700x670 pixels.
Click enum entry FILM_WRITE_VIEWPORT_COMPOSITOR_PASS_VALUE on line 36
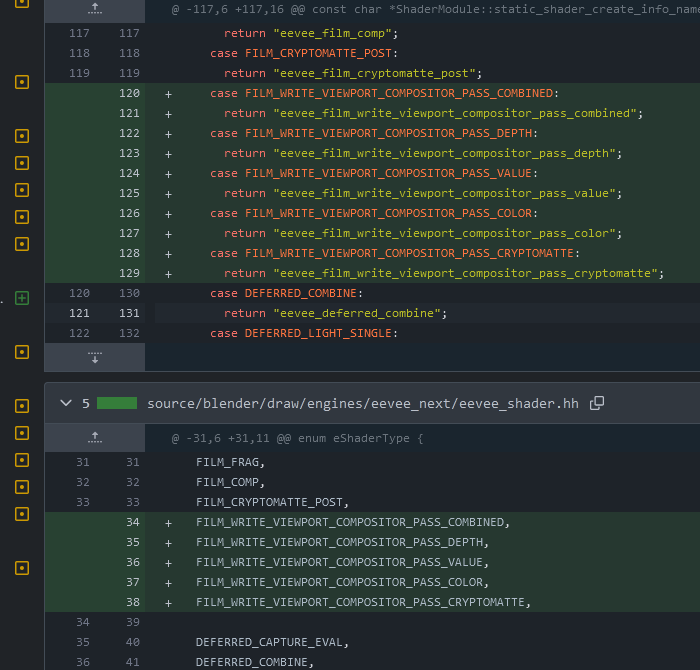342,562
